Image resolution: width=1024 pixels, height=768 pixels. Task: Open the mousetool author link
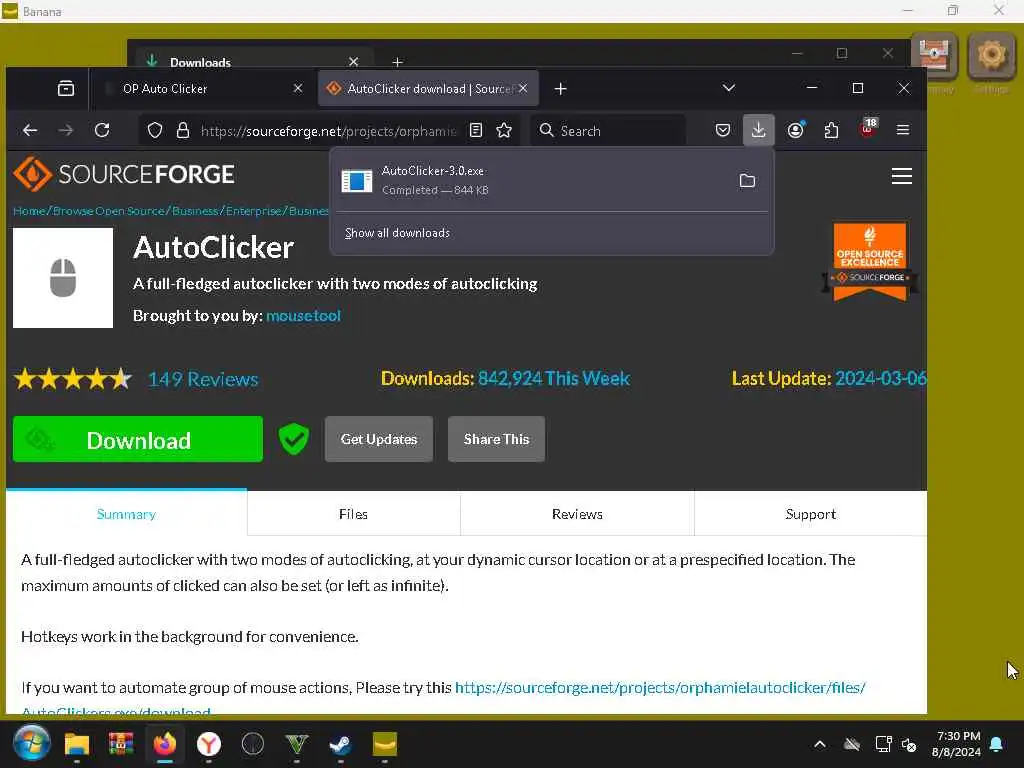[x=303, y=315]
